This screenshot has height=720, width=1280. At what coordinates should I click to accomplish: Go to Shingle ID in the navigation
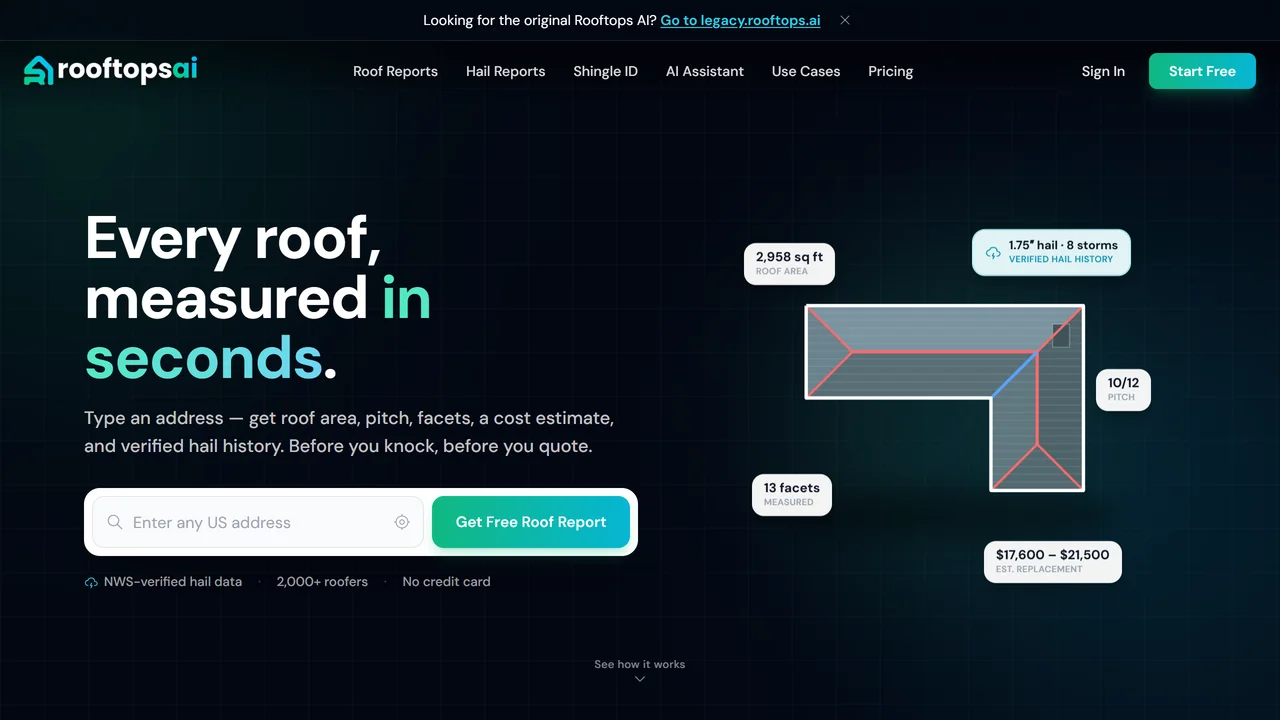click(x=605, y=71)
